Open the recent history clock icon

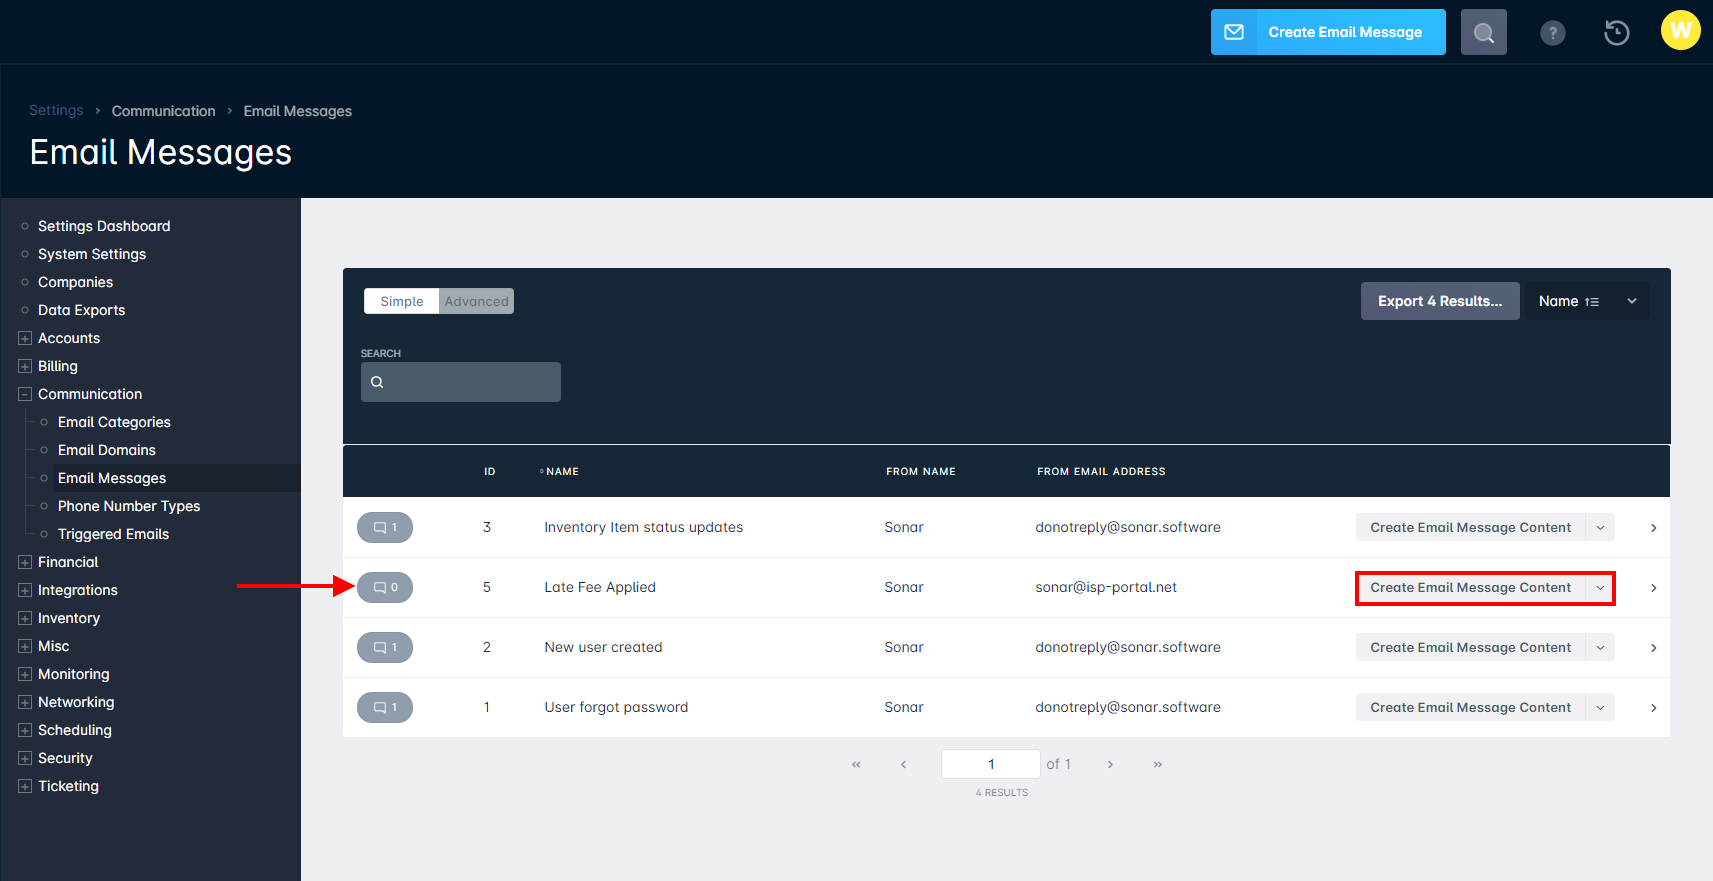pos(1617,33)
